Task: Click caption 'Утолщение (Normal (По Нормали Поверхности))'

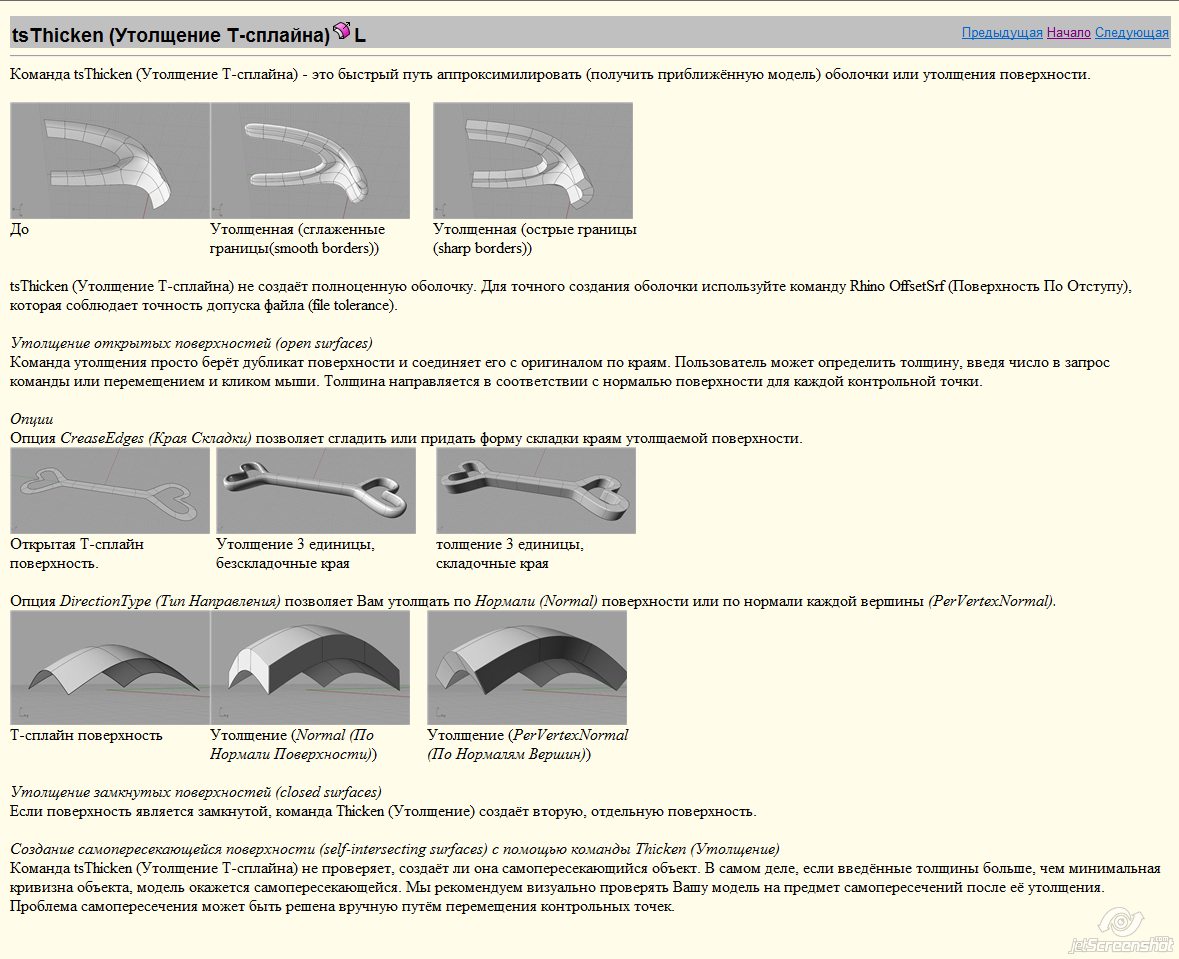Action: pyautogui.click(x=293, y=745)
